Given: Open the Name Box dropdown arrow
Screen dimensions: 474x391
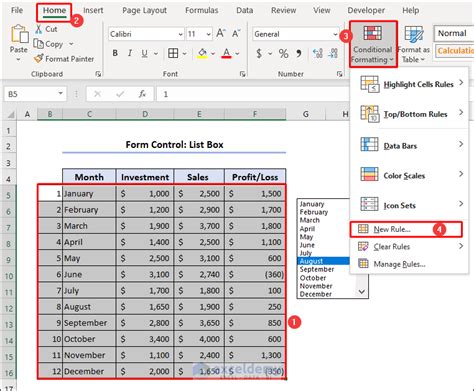Looking at the screenshot, I should click(61, 94).
